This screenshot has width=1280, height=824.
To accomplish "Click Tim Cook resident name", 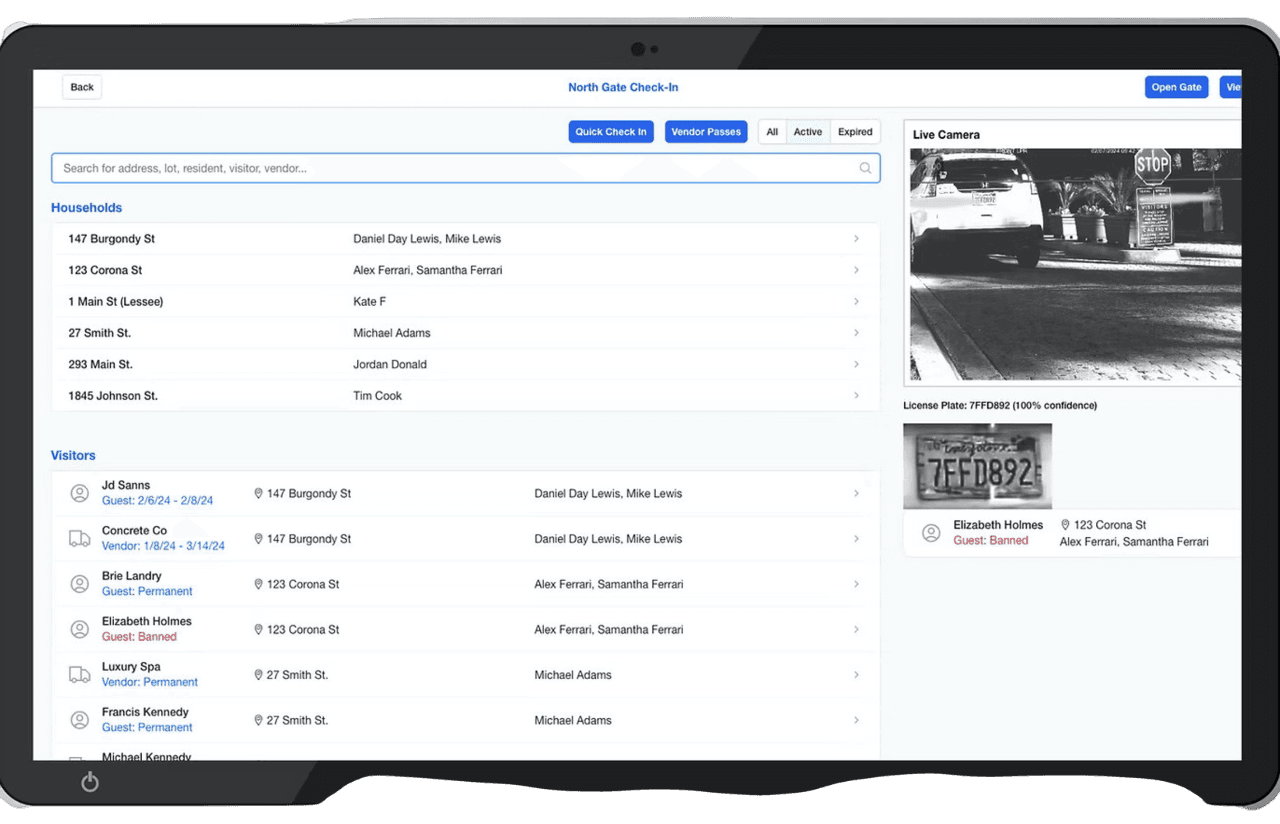I will point(377,396).
